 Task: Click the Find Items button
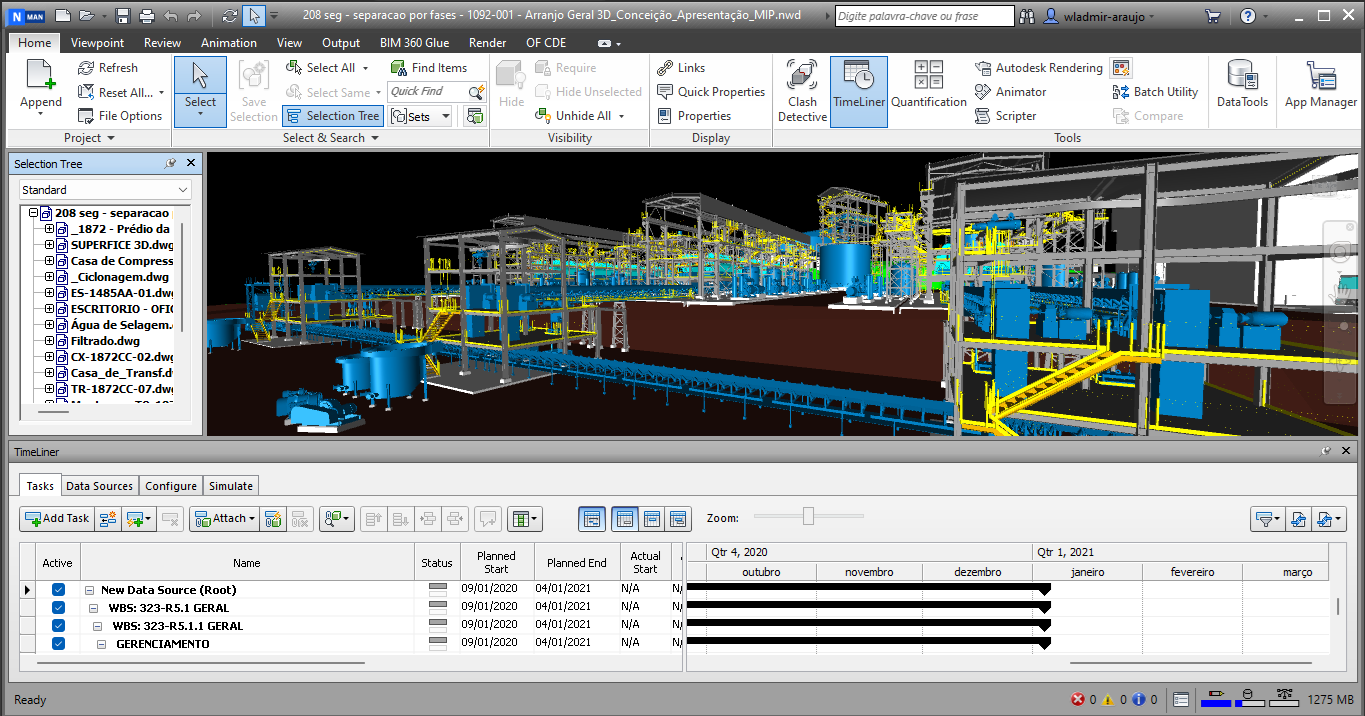pos(428,68)
